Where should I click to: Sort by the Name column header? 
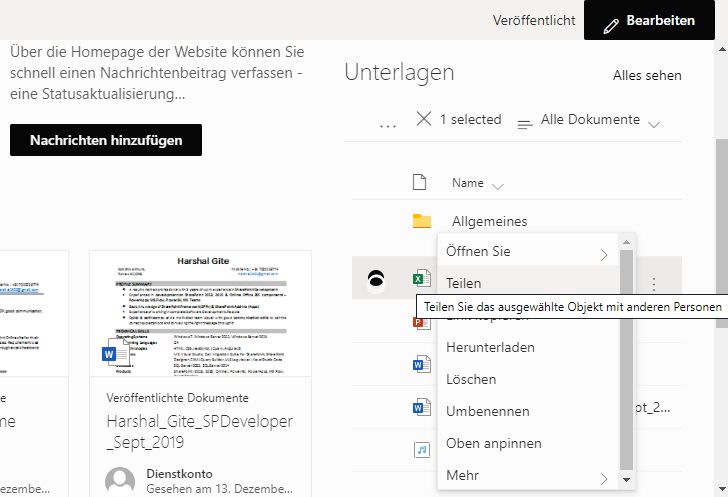click(x=477, y=183)
